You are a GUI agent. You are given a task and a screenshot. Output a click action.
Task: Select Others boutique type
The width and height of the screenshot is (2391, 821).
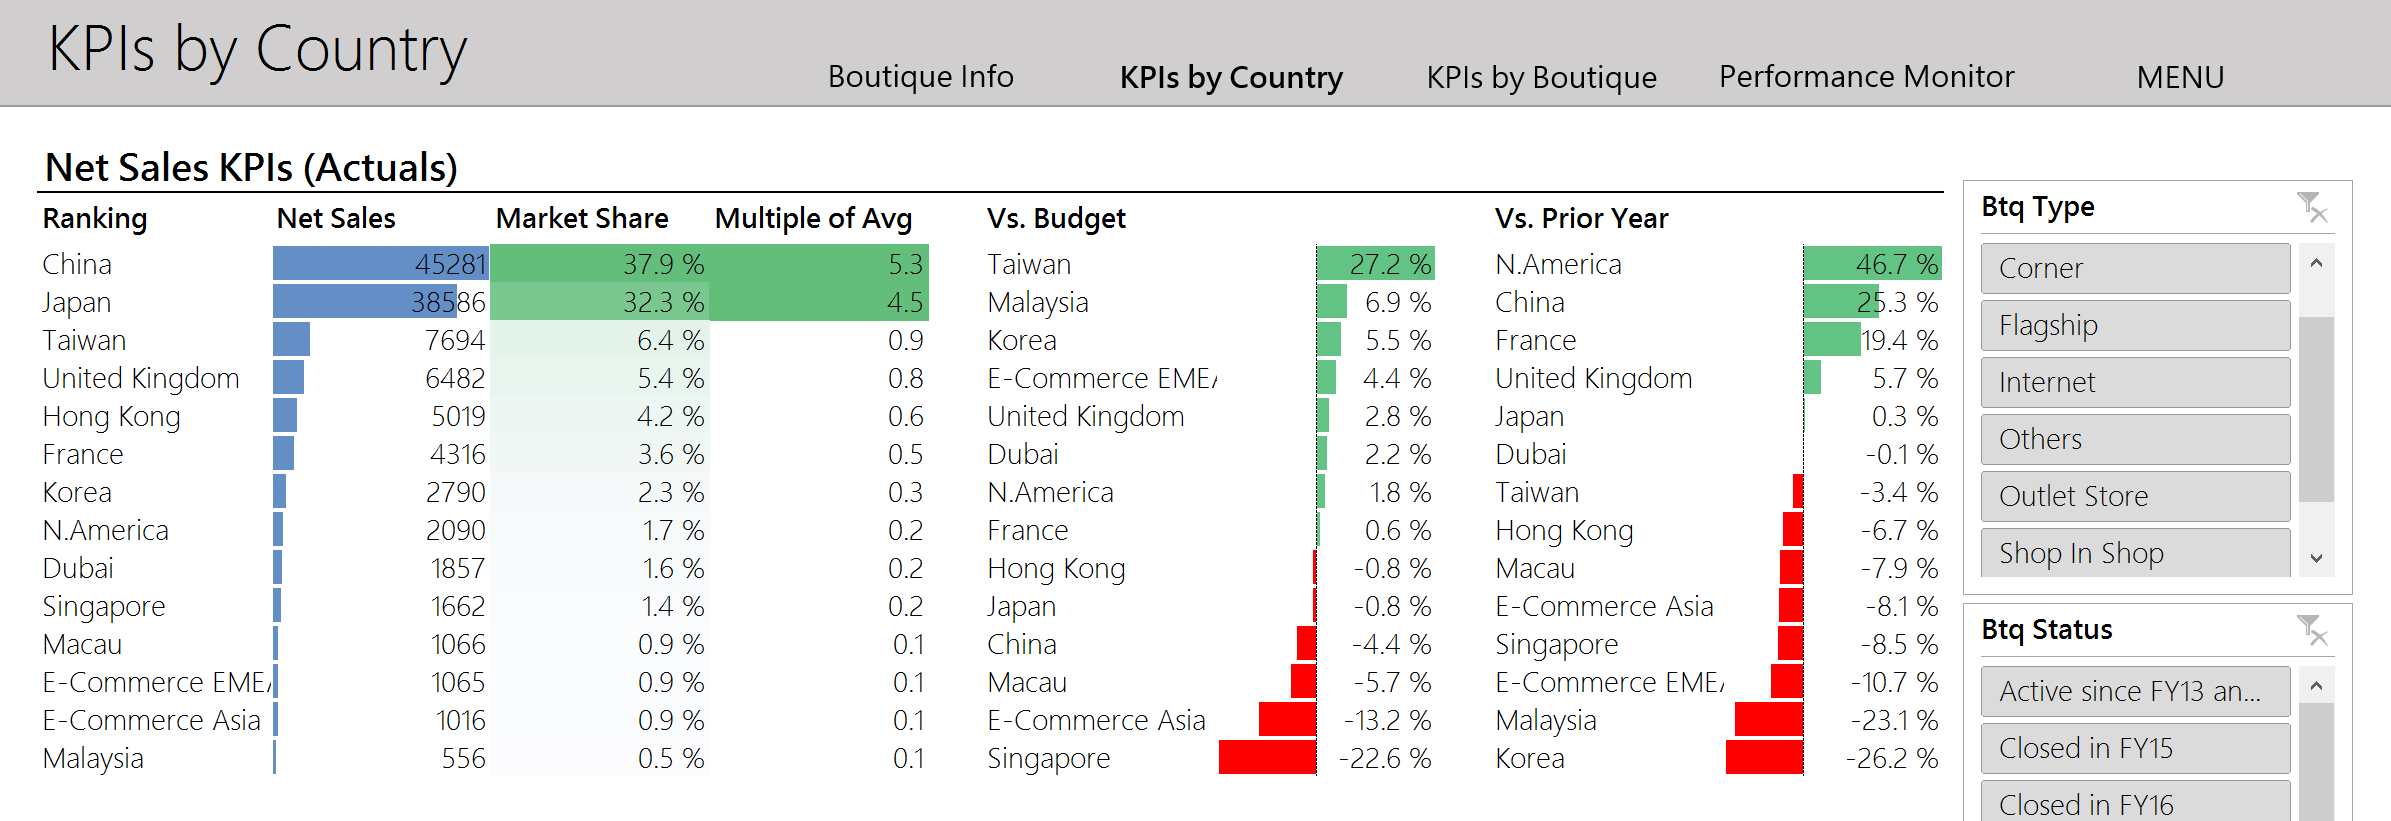[x=2134, y=439]
